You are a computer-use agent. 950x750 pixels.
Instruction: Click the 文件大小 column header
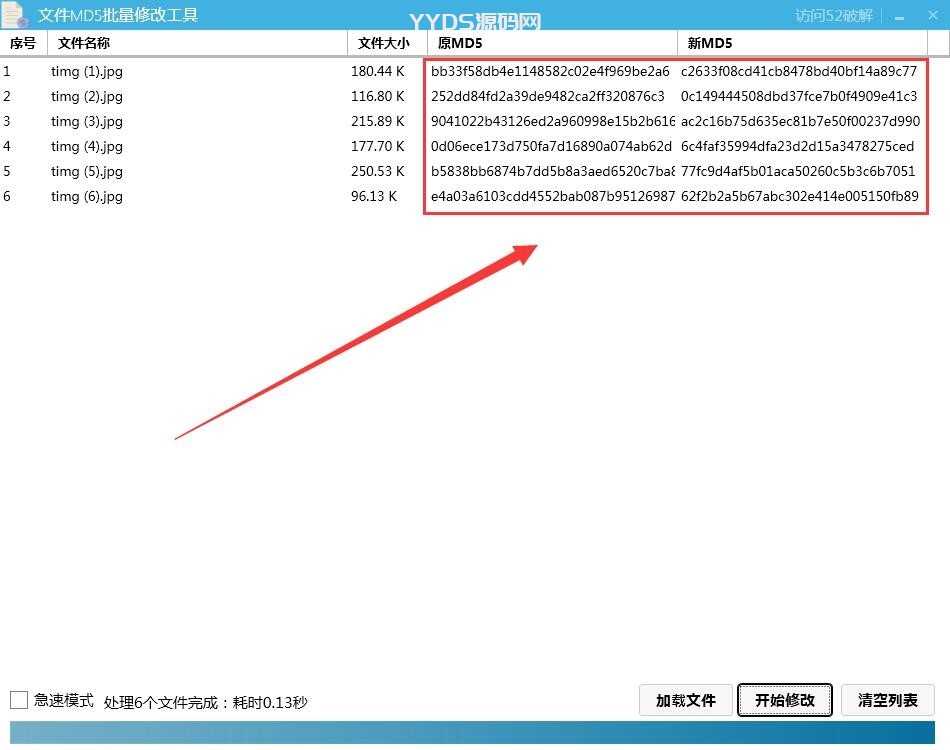click(x=386, y=43)
